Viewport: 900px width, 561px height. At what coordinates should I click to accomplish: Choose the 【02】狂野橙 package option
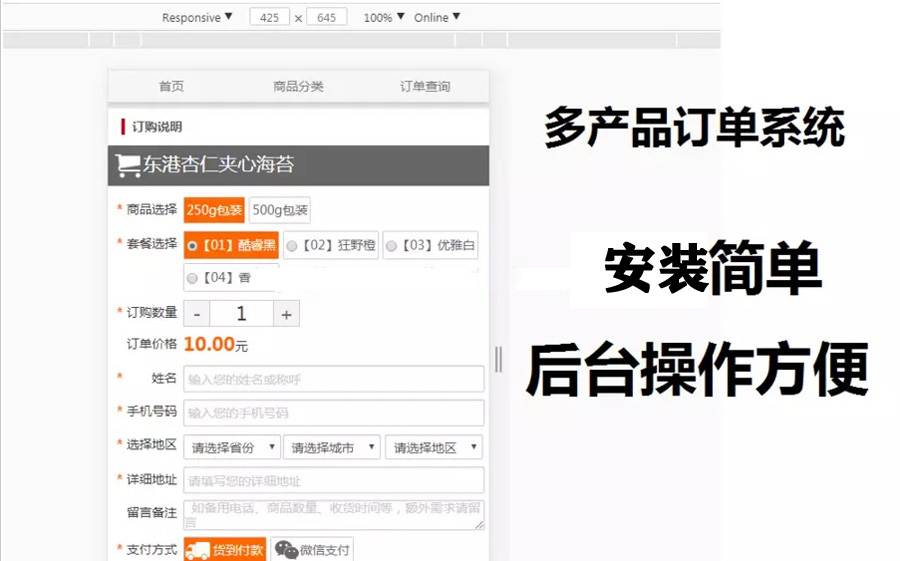point(292,245)
